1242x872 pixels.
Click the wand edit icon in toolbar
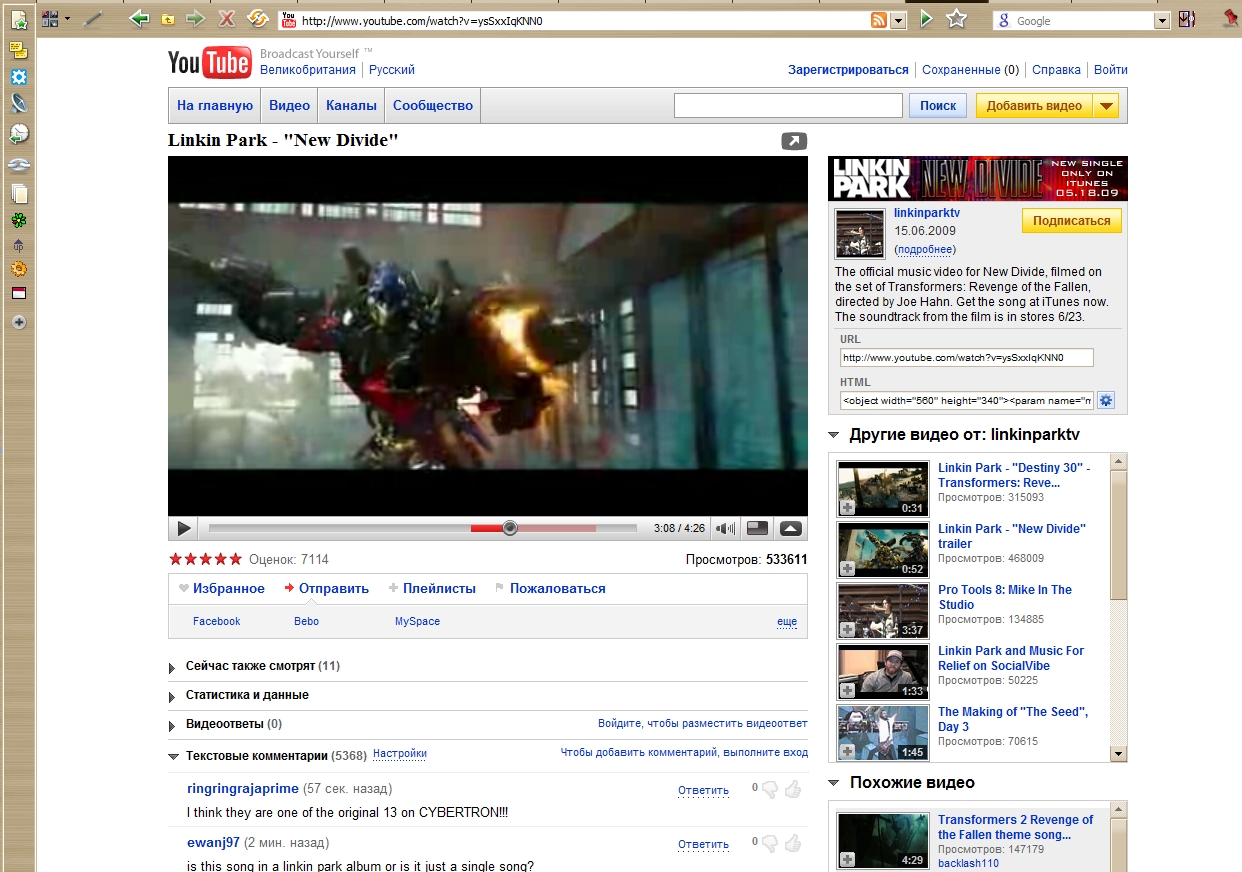tap(92, 19)
